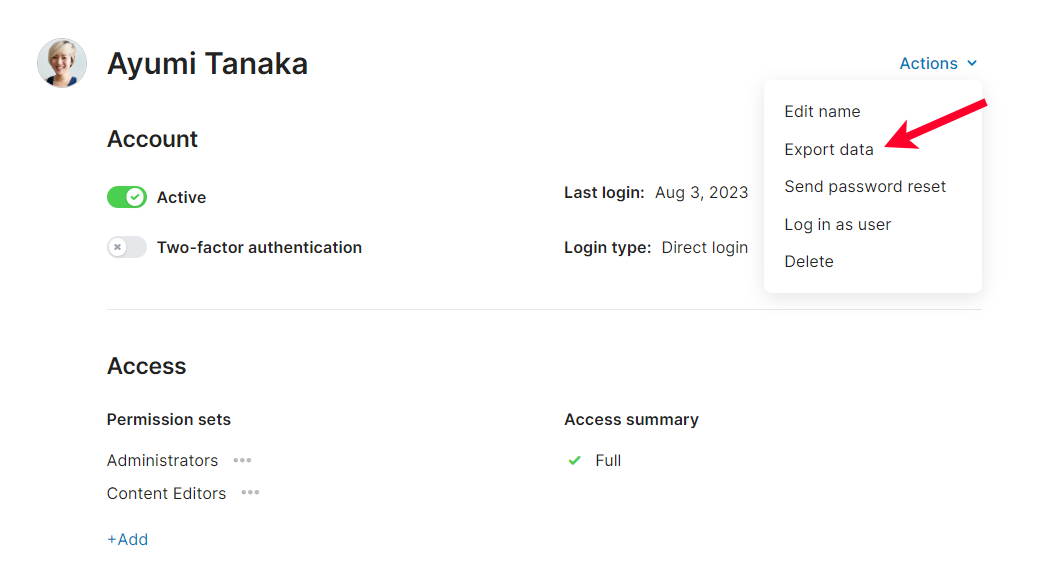
Task: Enable Two-factor authentication switch
Action: coord(127,247)
